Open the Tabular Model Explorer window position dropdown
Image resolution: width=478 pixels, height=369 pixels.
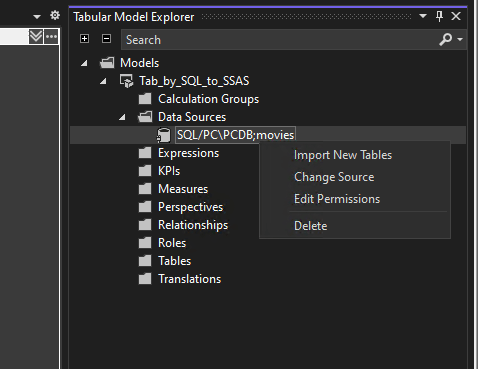tap(423, 16)
